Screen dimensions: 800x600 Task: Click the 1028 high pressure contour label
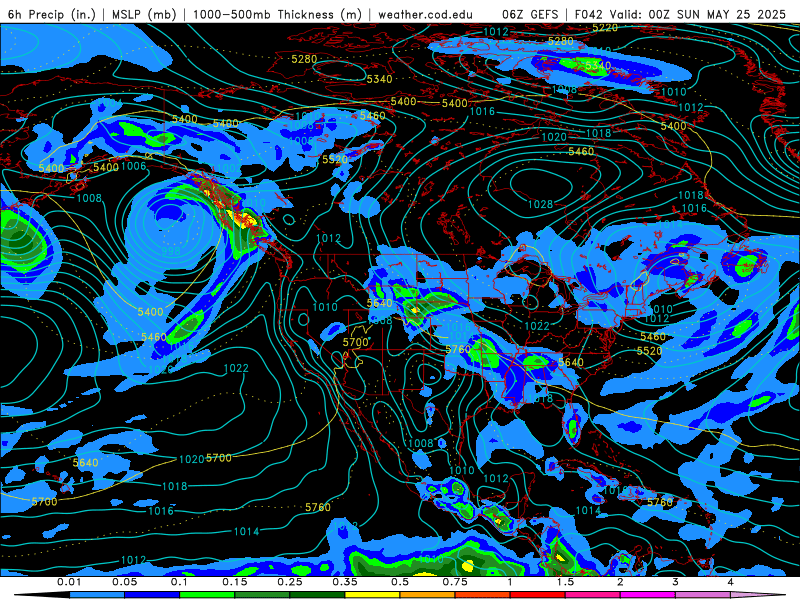coord(540,205)
